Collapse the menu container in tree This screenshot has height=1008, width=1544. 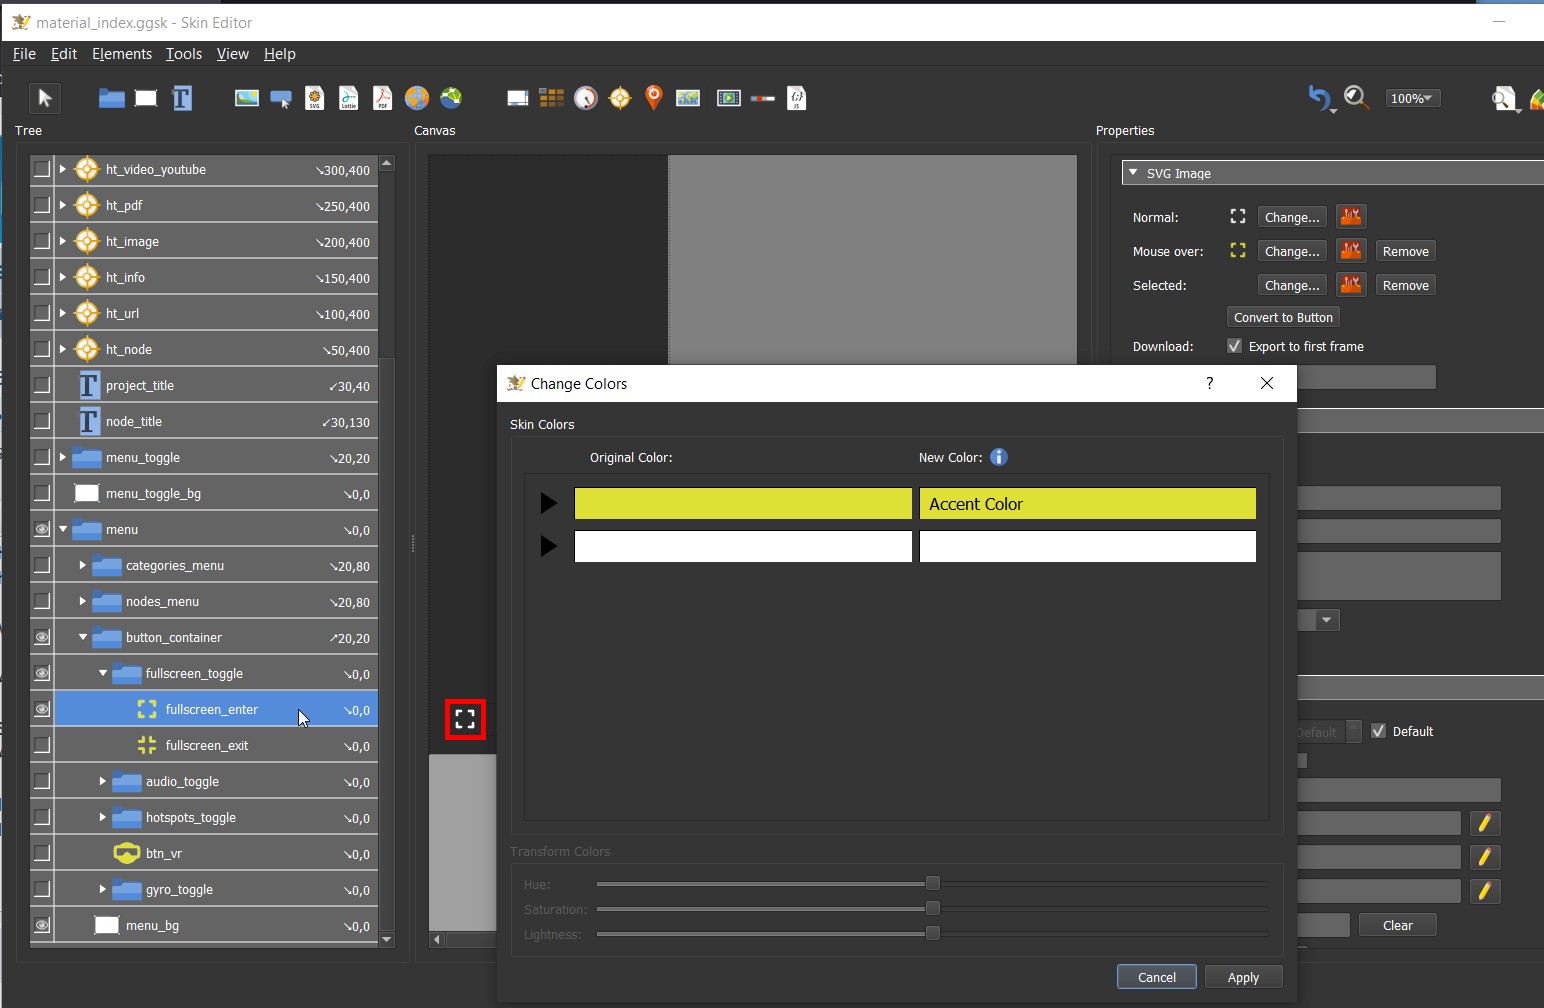(x=63, y=529)
